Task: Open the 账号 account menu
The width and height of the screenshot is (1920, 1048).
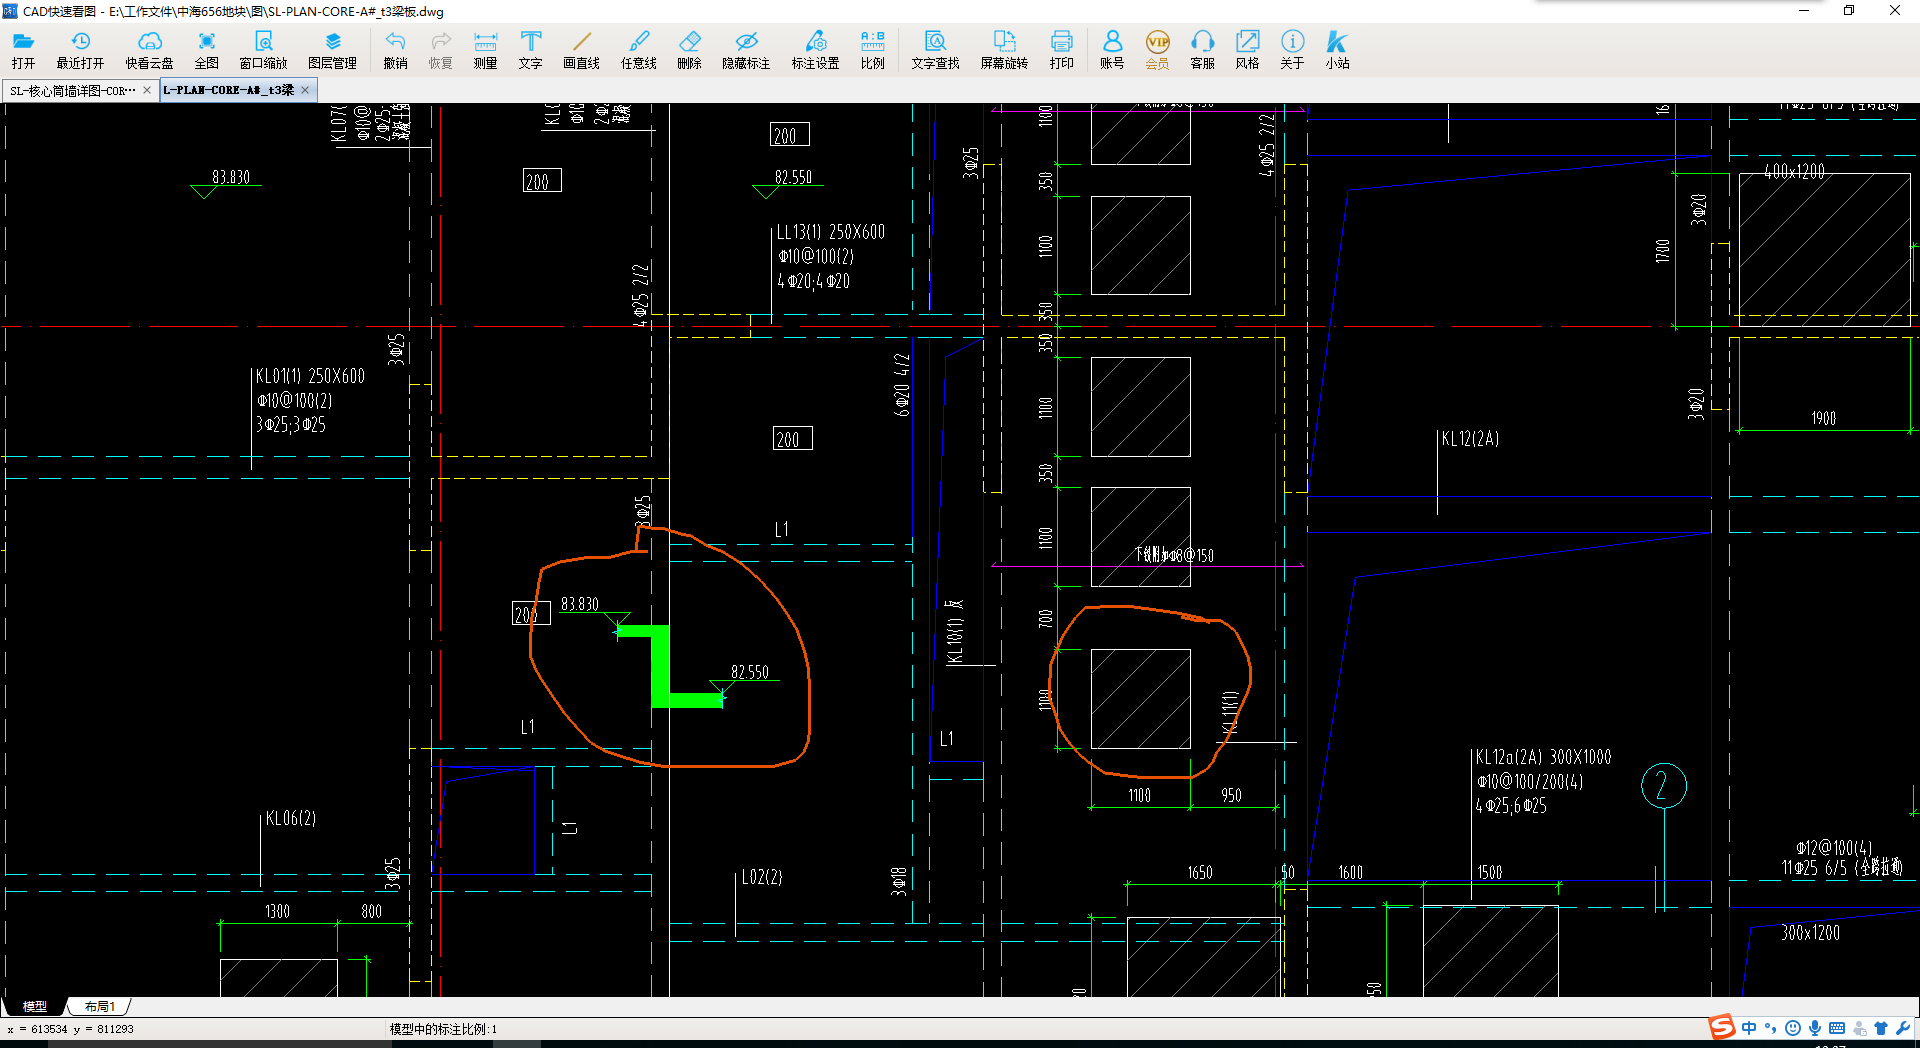Action: pyautogui.click(x=1112, y=49)
